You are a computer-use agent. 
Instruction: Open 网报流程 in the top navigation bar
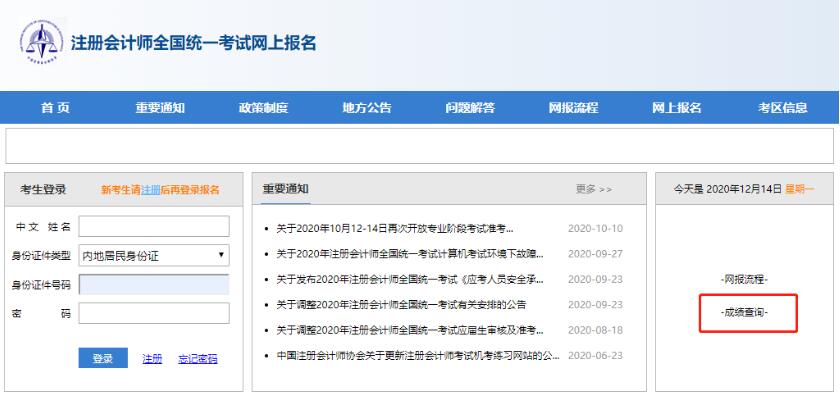[573, 108]
